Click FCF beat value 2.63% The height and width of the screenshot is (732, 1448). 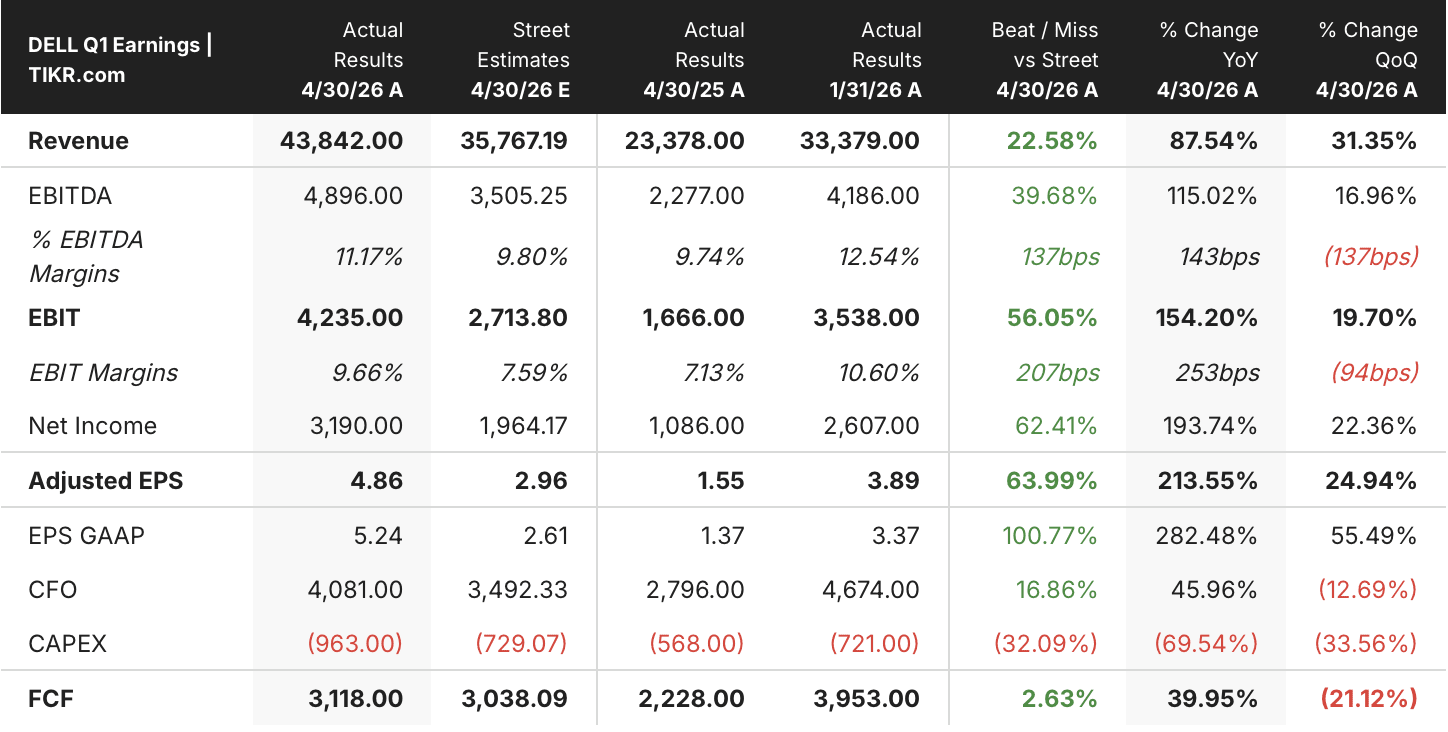[x=1059, y=698]
